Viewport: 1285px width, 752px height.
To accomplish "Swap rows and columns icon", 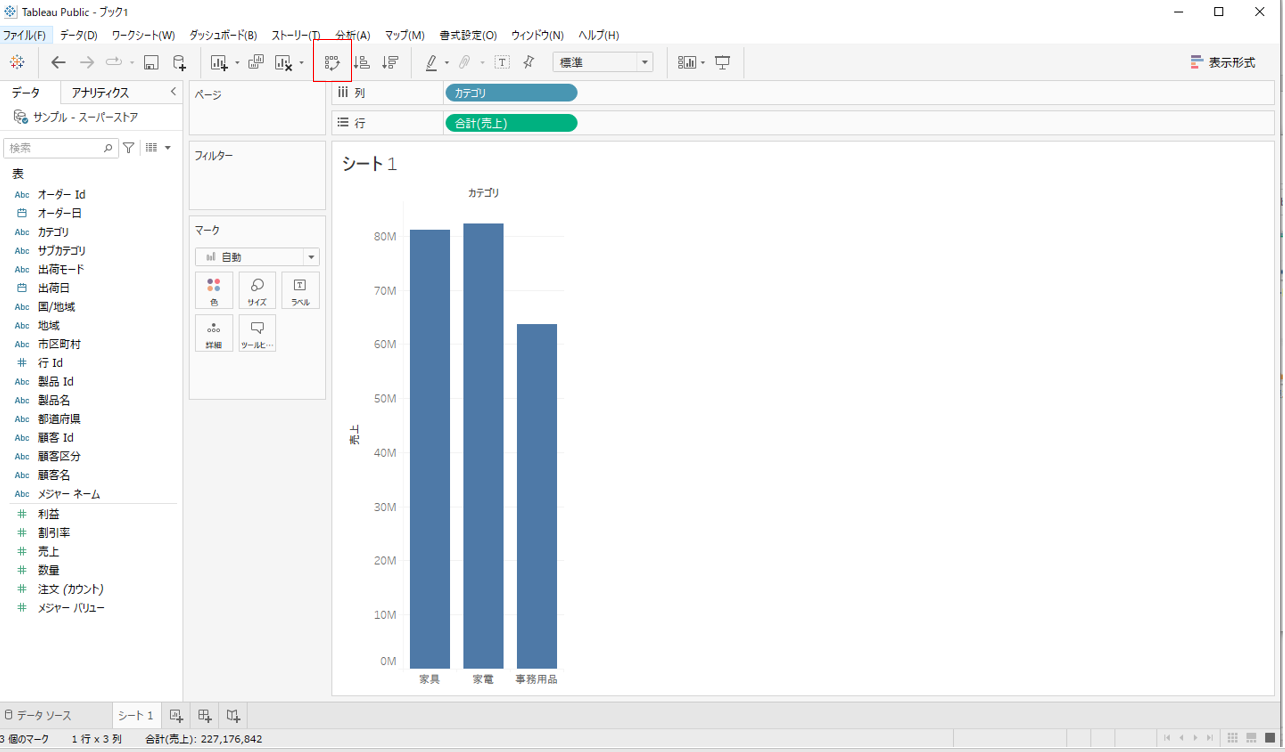I will coord(332,62).
